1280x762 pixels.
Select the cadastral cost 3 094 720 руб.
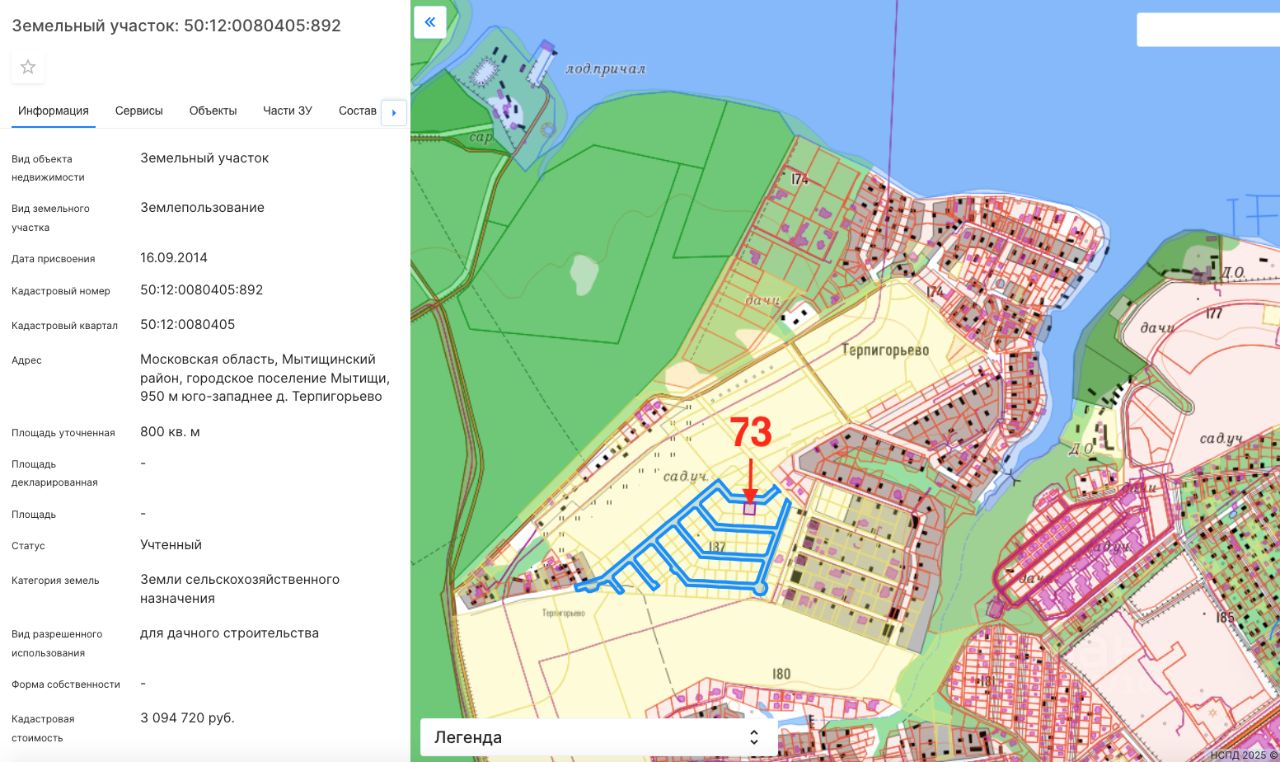187,718
